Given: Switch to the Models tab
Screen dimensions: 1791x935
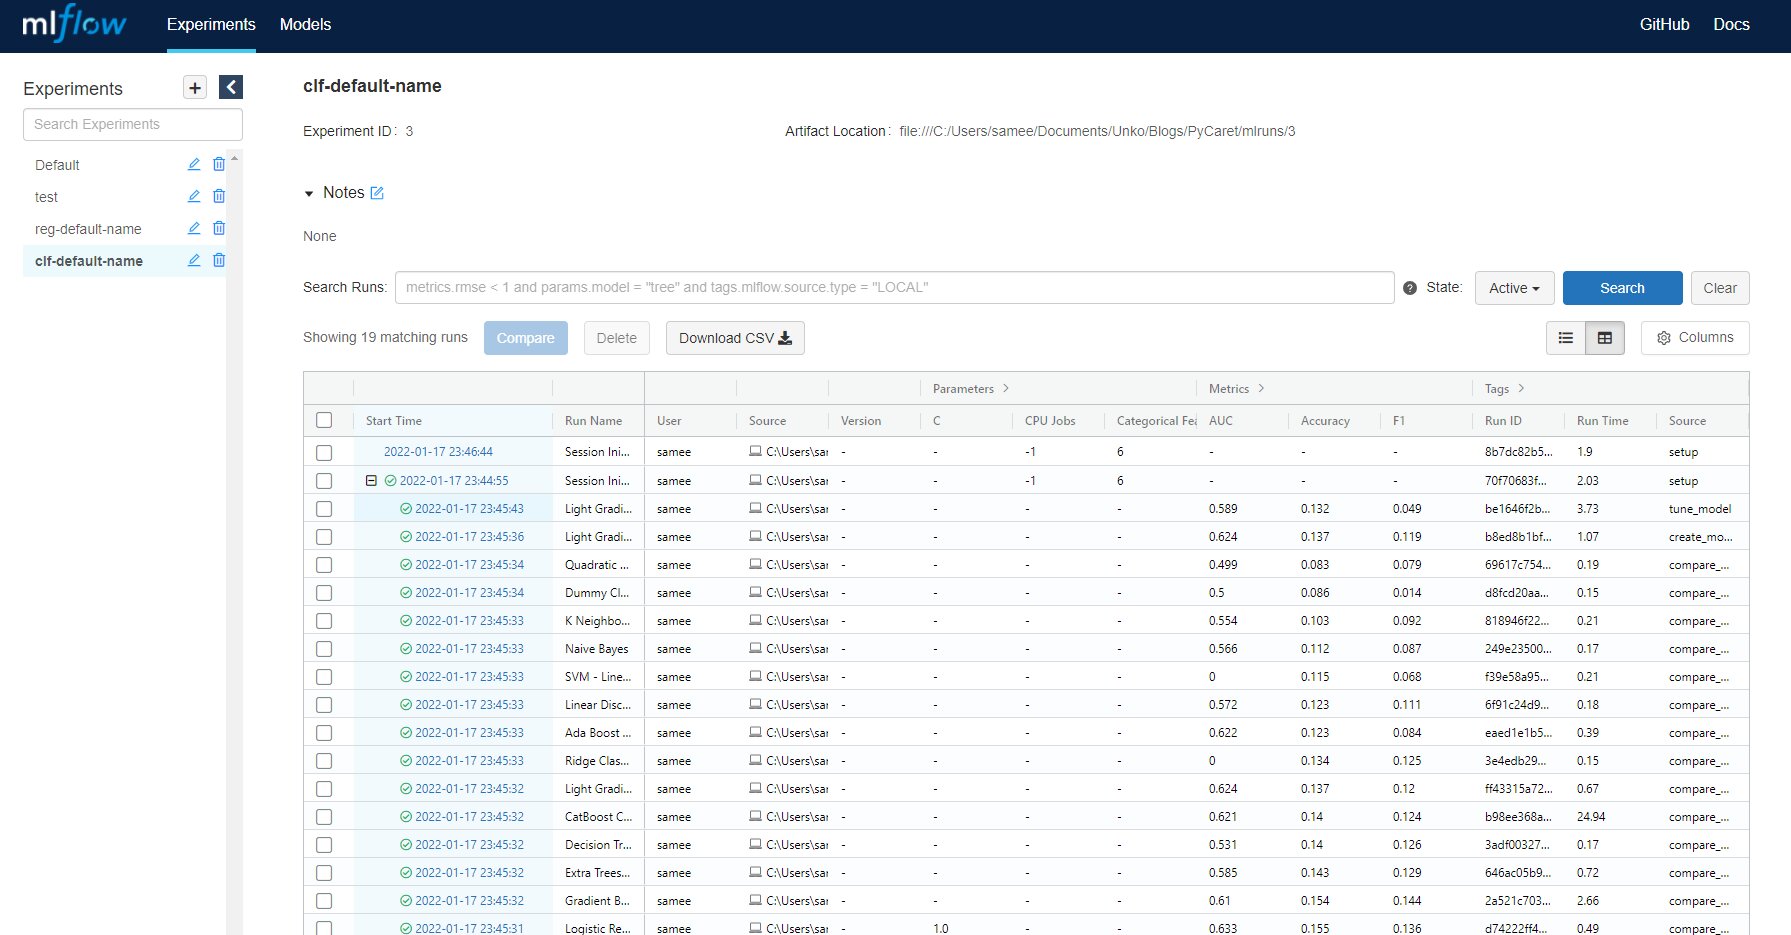Looking at the screenshot, I should pyautogui.click(x=304, y=24).
